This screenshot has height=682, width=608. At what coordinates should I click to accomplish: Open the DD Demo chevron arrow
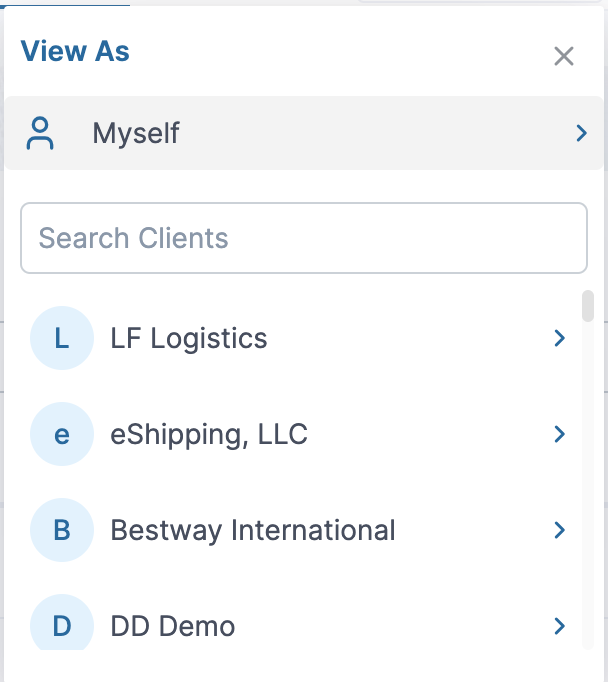[560, 627]
